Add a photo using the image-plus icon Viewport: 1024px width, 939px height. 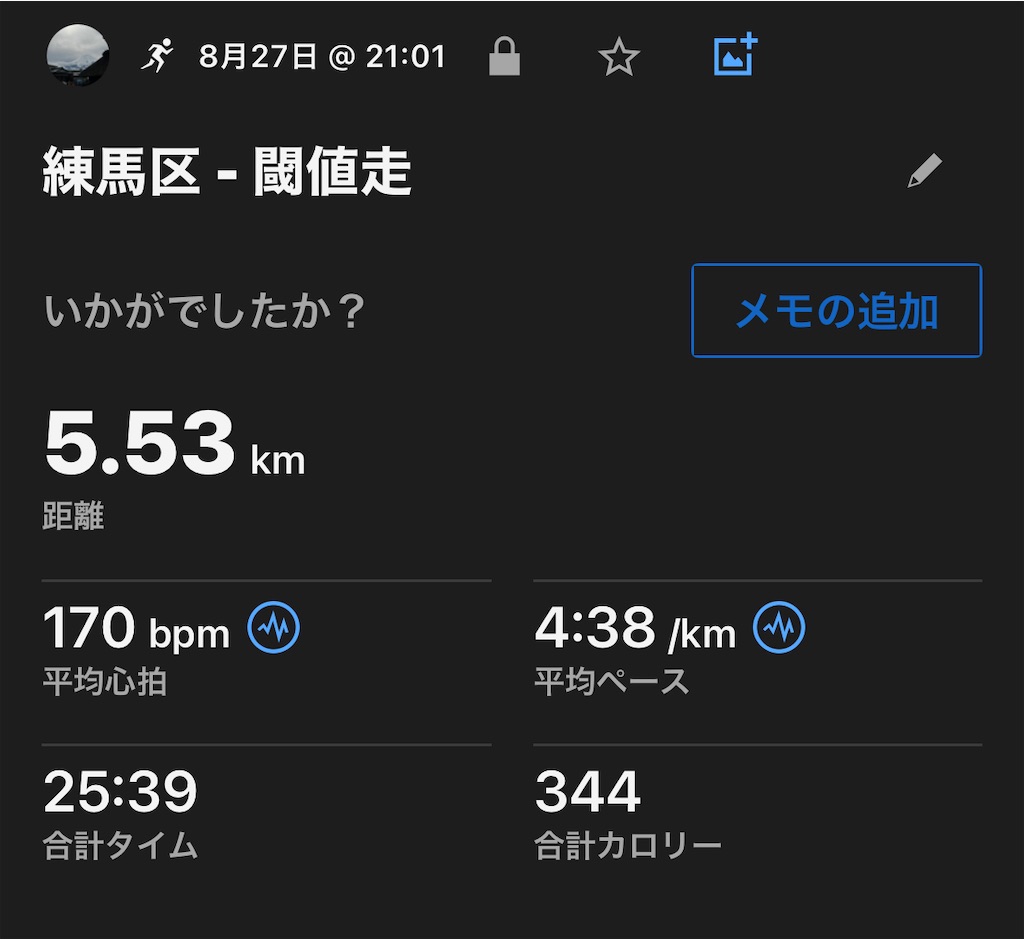pyautogui.click(x=735, y=54)
